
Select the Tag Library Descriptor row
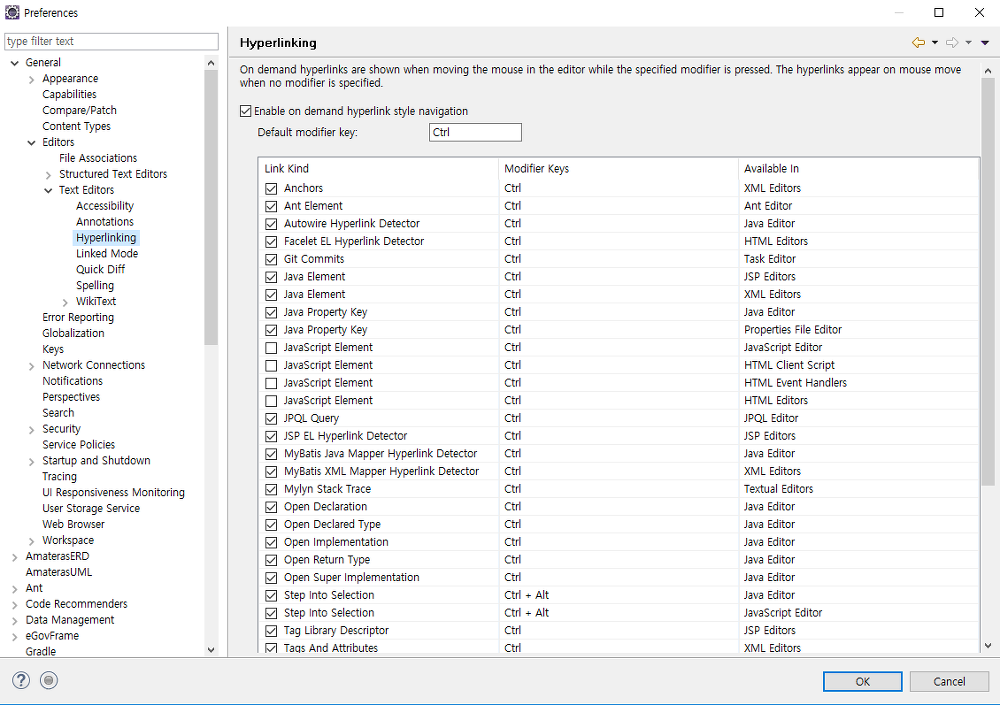tap(619, 630)
